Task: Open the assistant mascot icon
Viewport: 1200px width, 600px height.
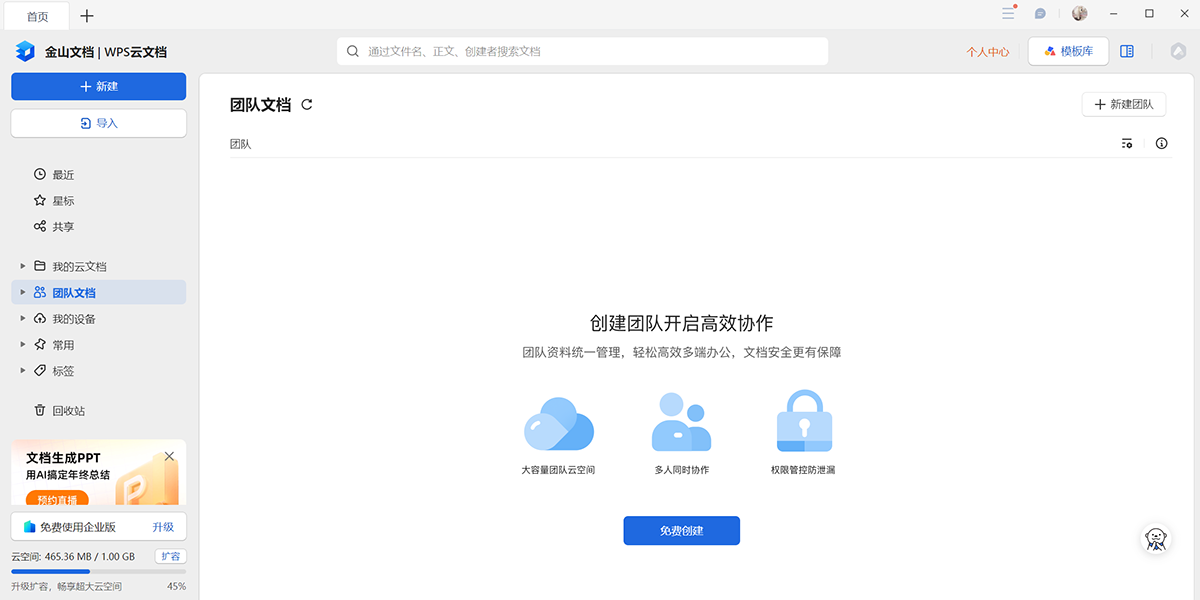Action: tap(1157, 539)
